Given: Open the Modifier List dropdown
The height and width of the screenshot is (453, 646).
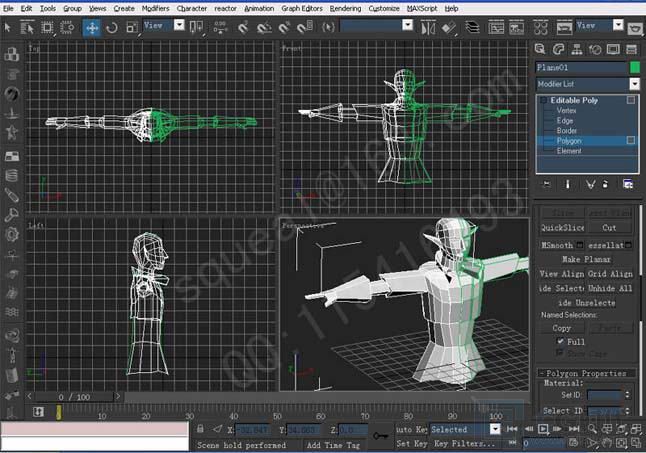Looking at the screenshot, I should pos(634,84).
